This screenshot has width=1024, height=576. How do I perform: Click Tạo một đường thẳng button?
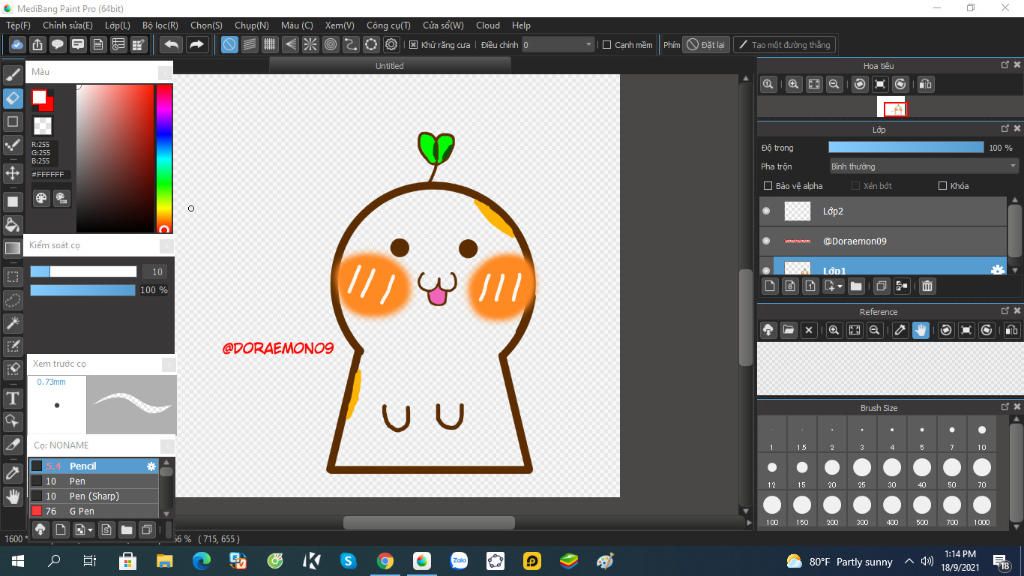coord(784,44)
